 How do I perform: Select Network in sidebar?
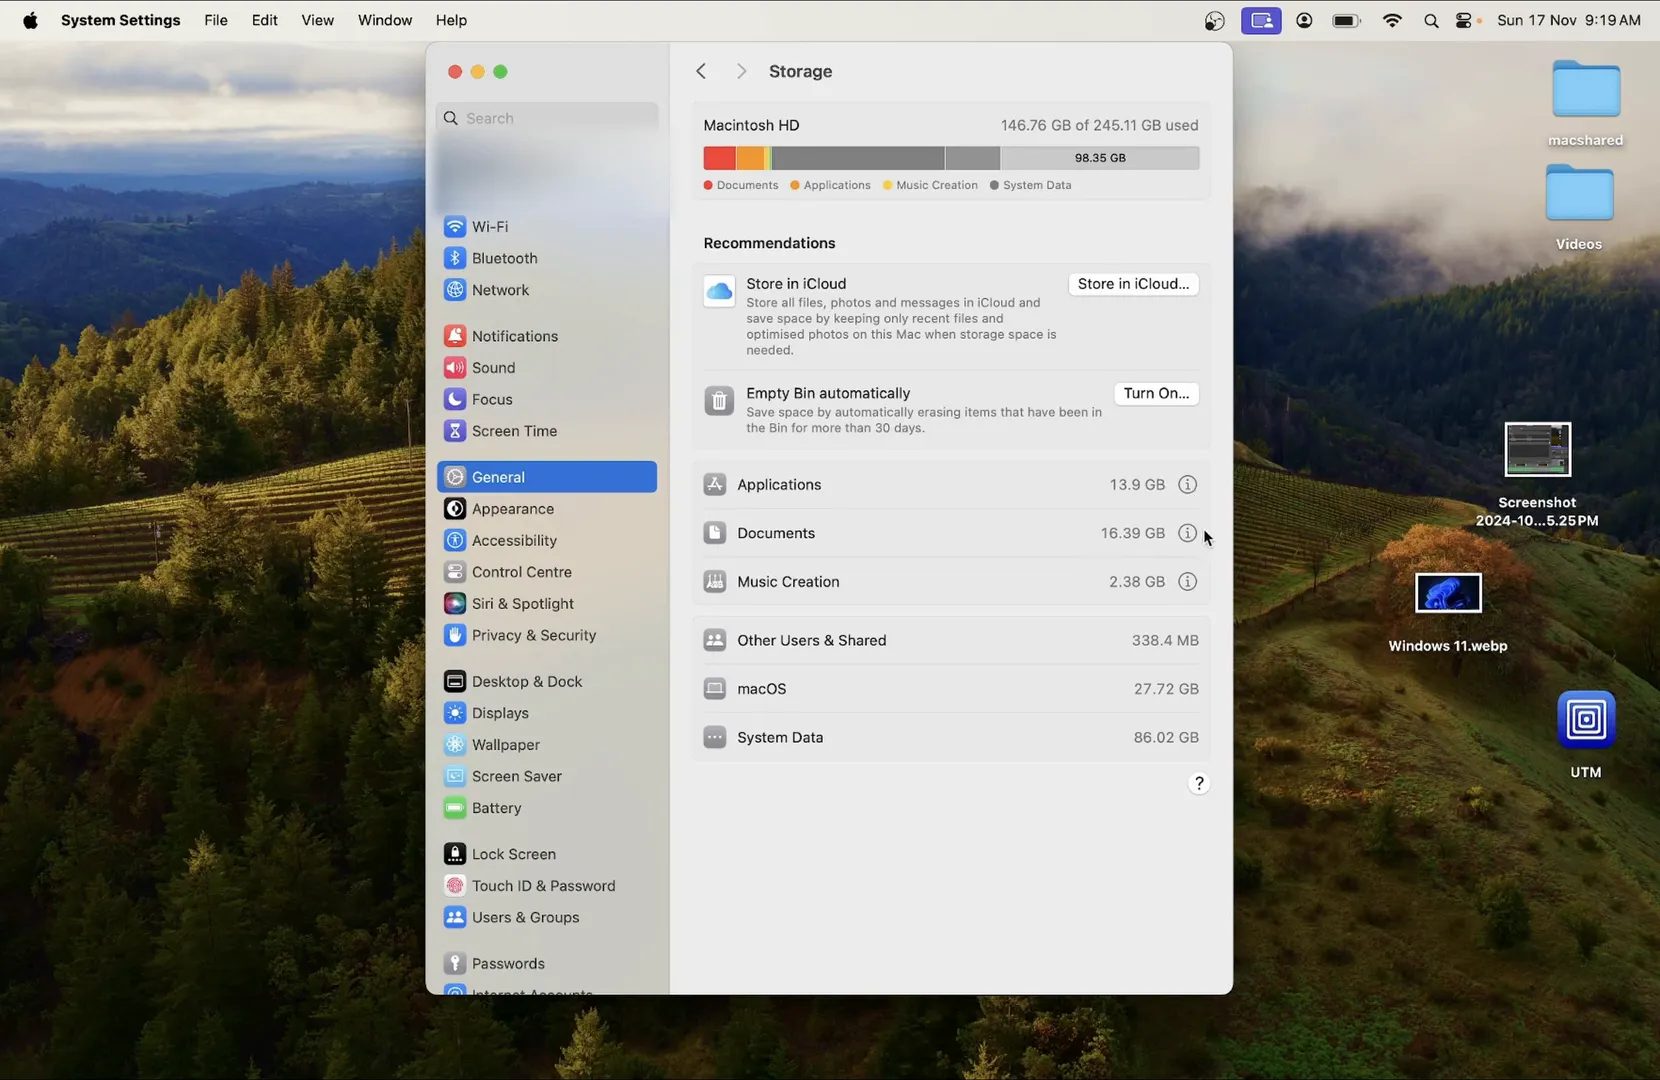(546, 290)
